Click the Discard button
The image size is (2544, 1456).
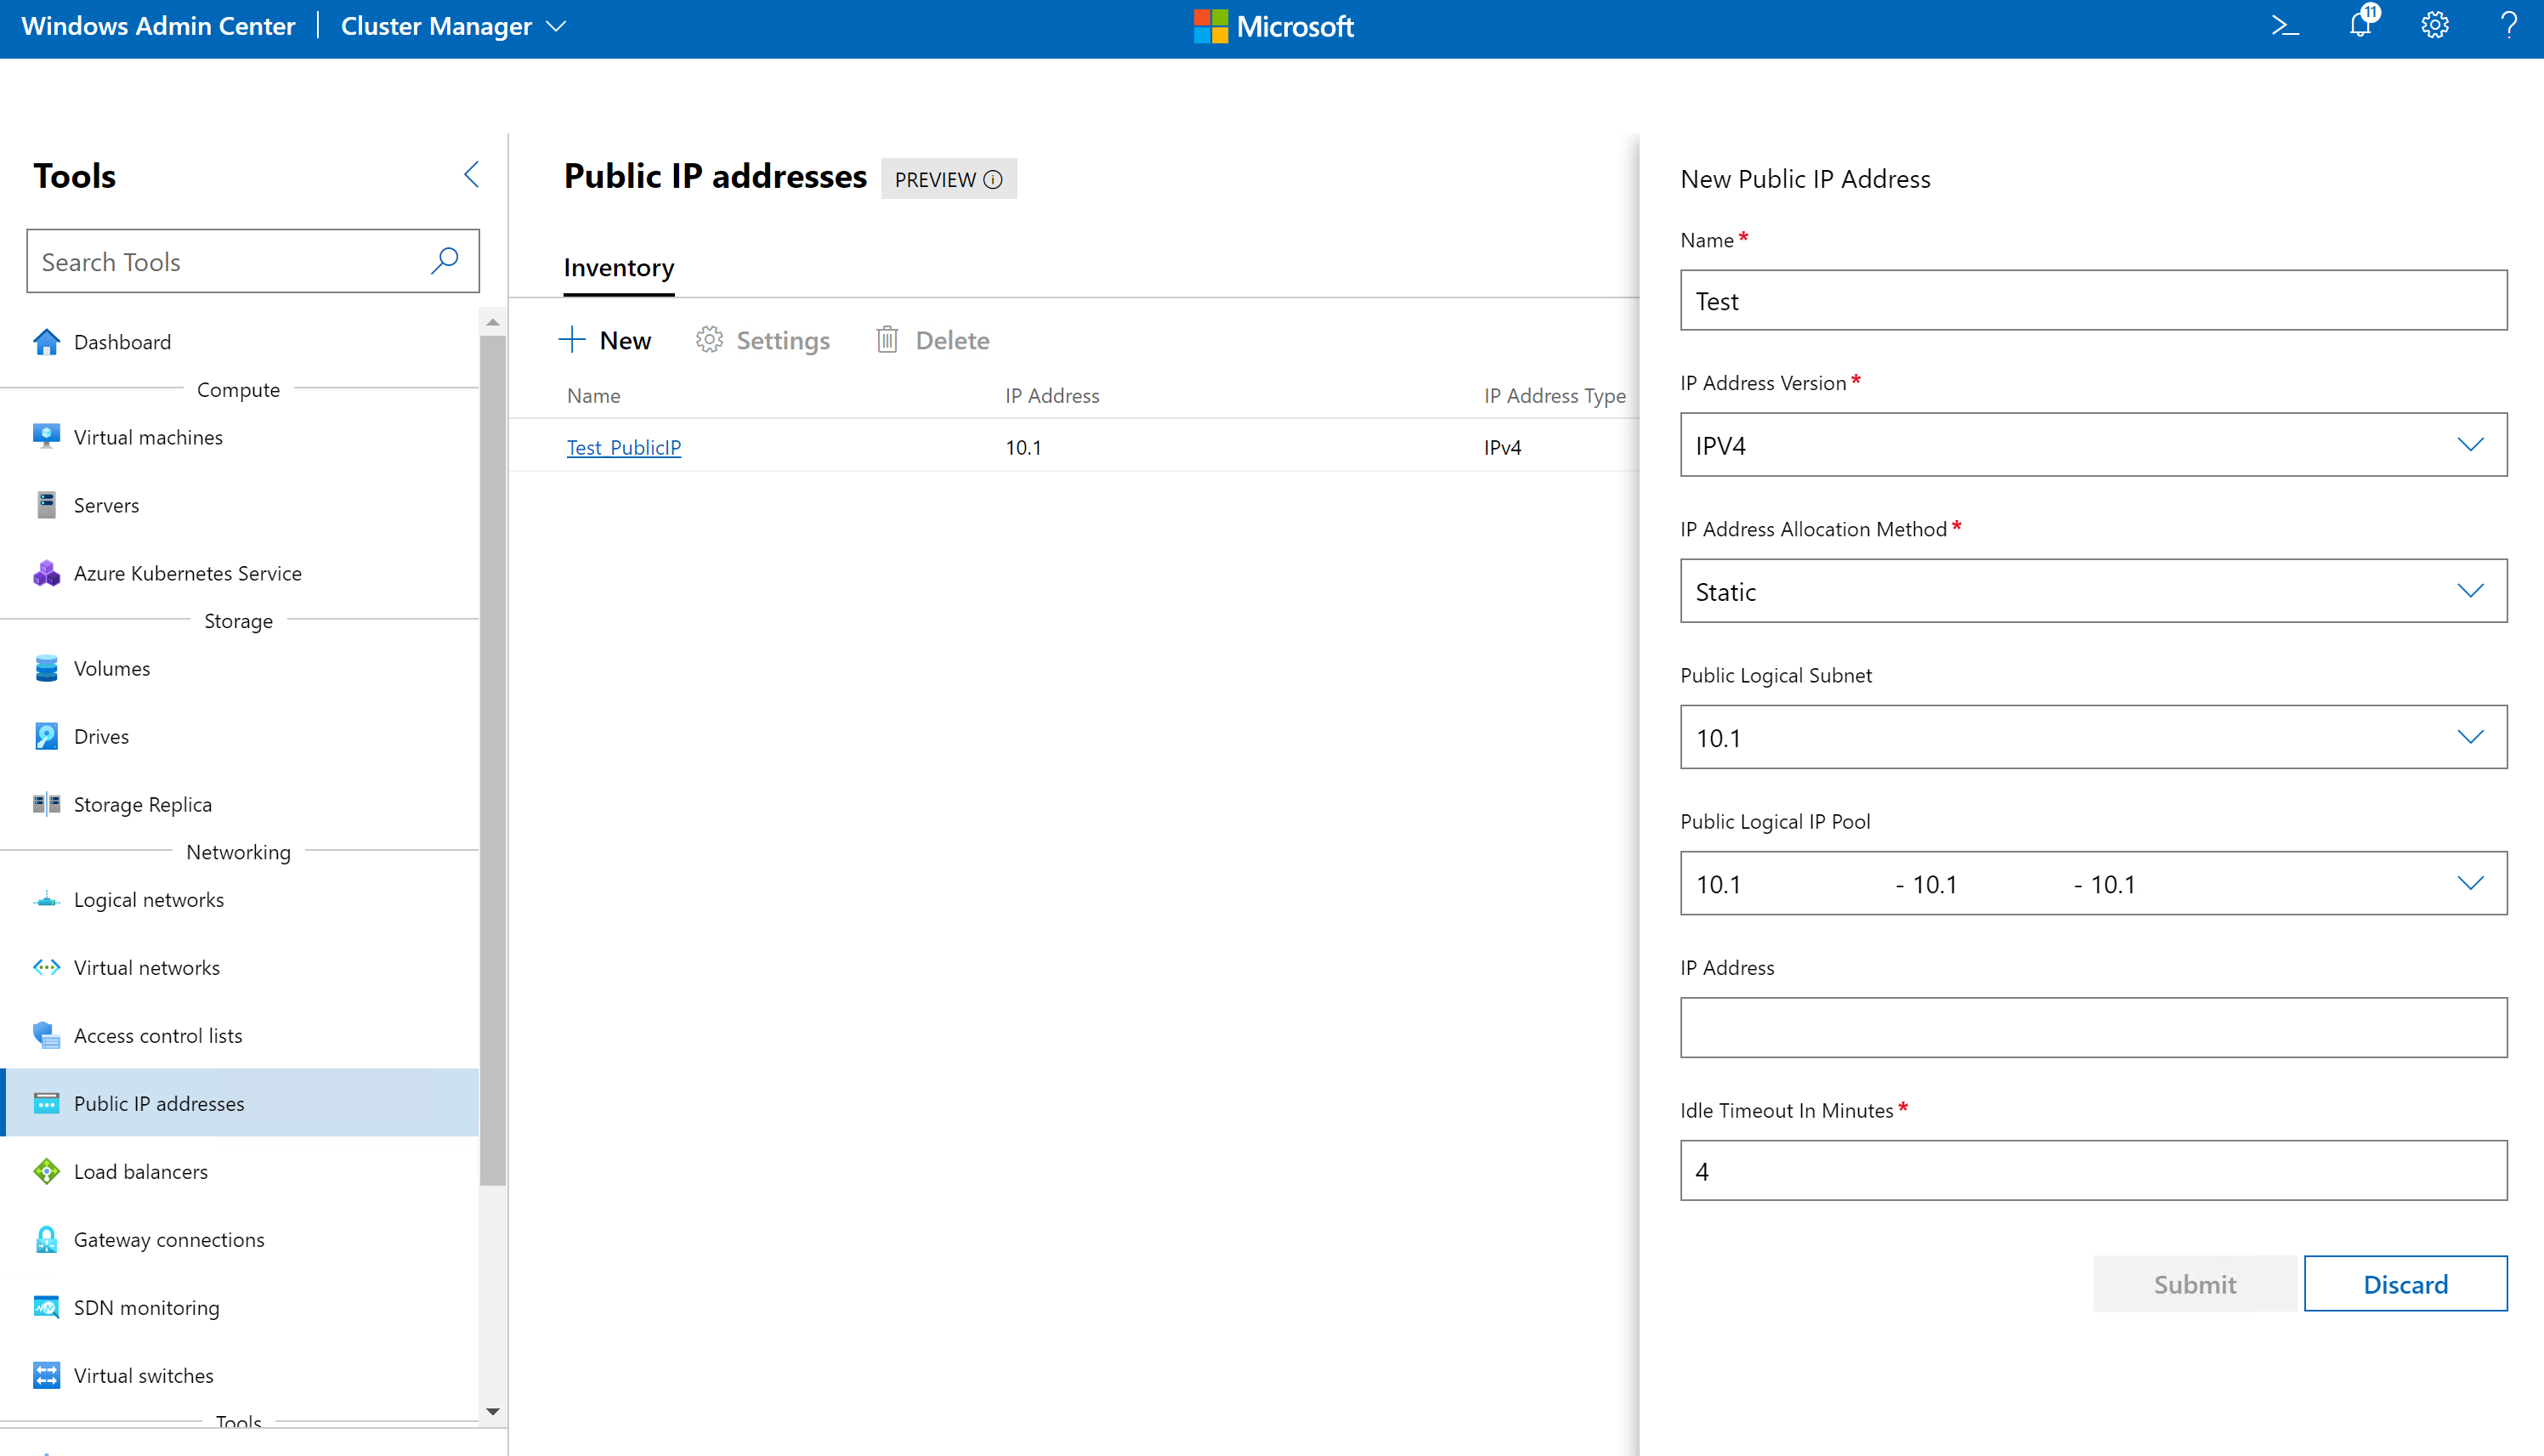click(x=2405, y=1284)
